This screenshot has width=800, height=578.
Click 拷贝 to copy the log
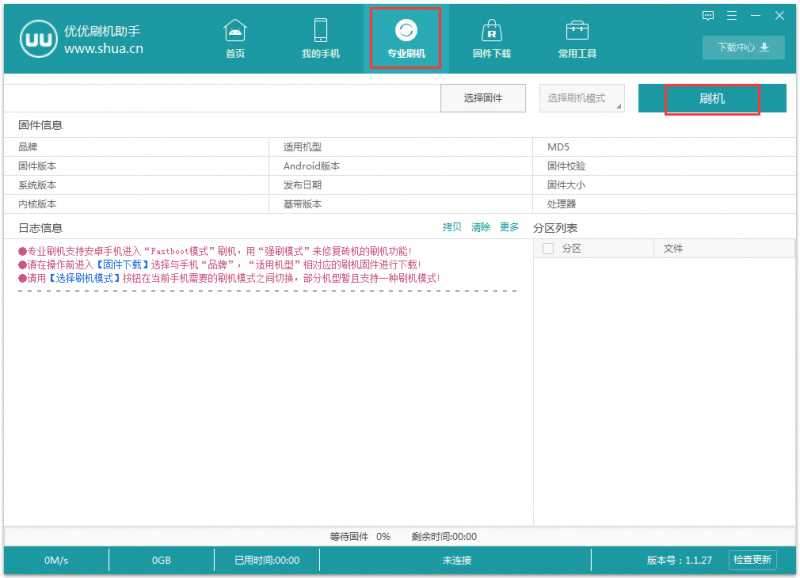[x=452, y=227]
